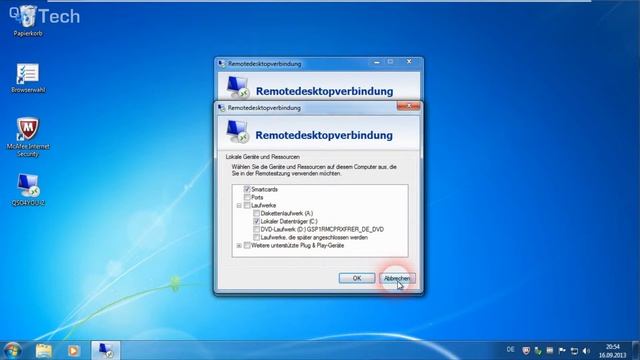Select the 'Ports' tree label

[257, 198]
